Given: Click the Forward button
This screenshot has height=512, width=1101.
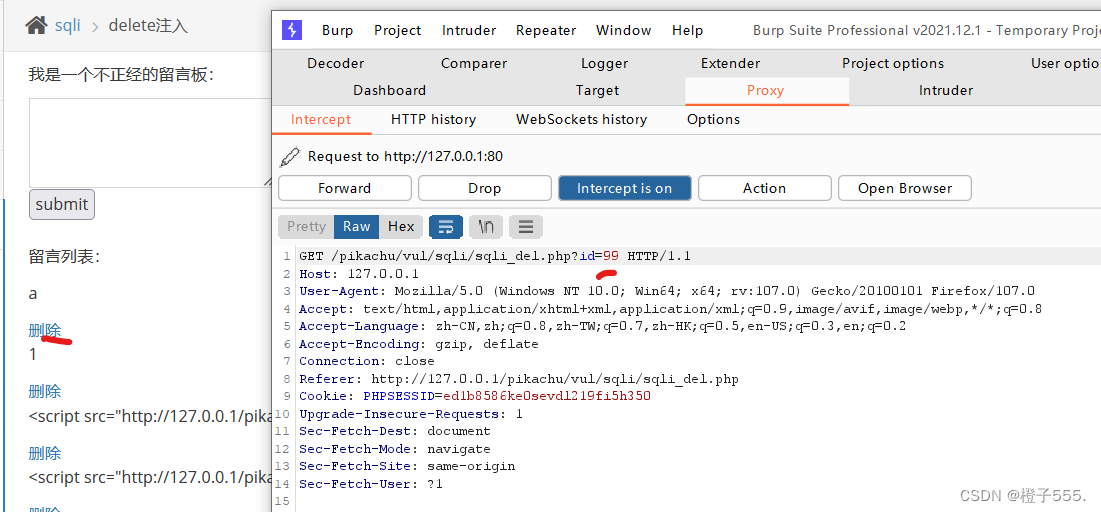Looking at the screenshot, I should coord(345,188).
